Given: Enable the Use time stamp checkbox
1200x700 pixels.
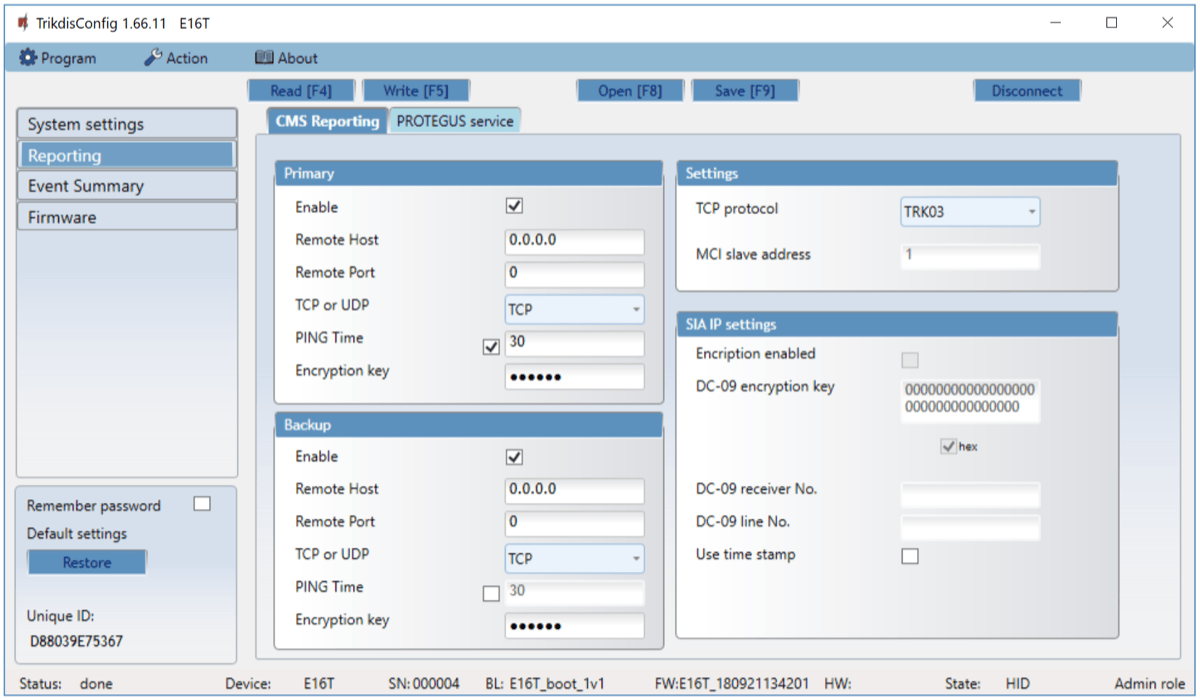Looking at the screenshot, I should [x=910, y=556].
